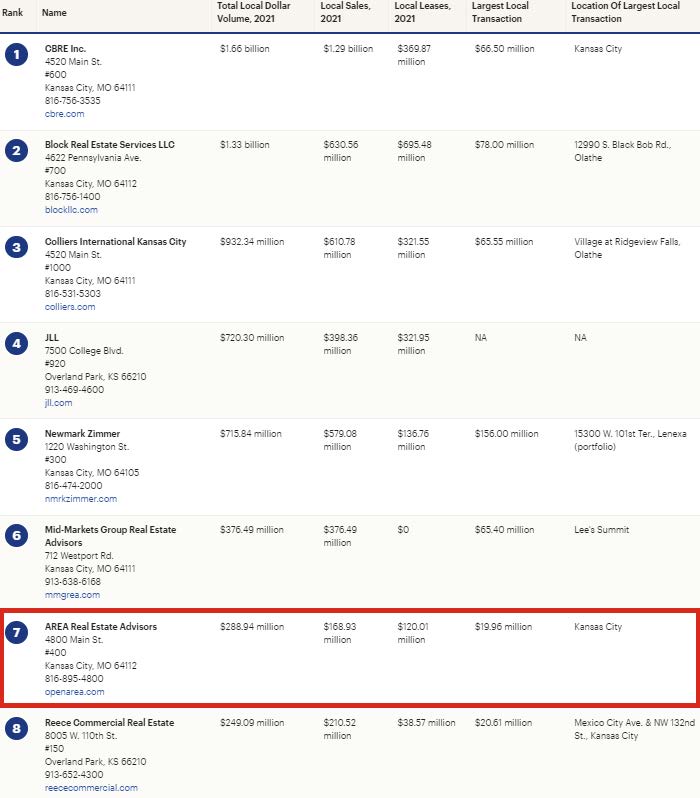
Task: Select the Local Leases, 2021 column header
Action: click(423, 12)
